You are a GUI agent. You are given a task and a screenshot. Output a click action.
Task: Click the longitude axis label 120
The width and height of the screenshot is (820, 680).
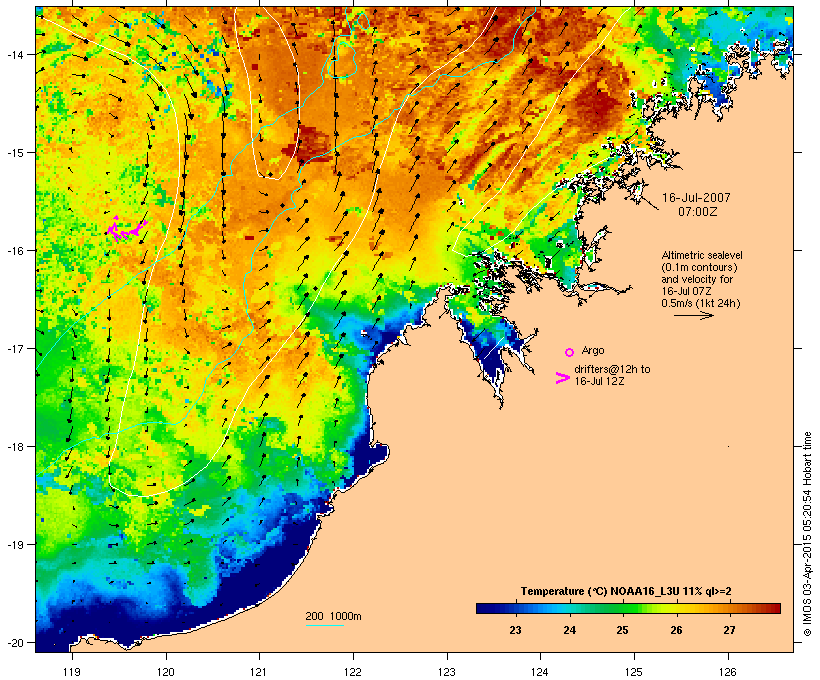(x=166, y=672)
